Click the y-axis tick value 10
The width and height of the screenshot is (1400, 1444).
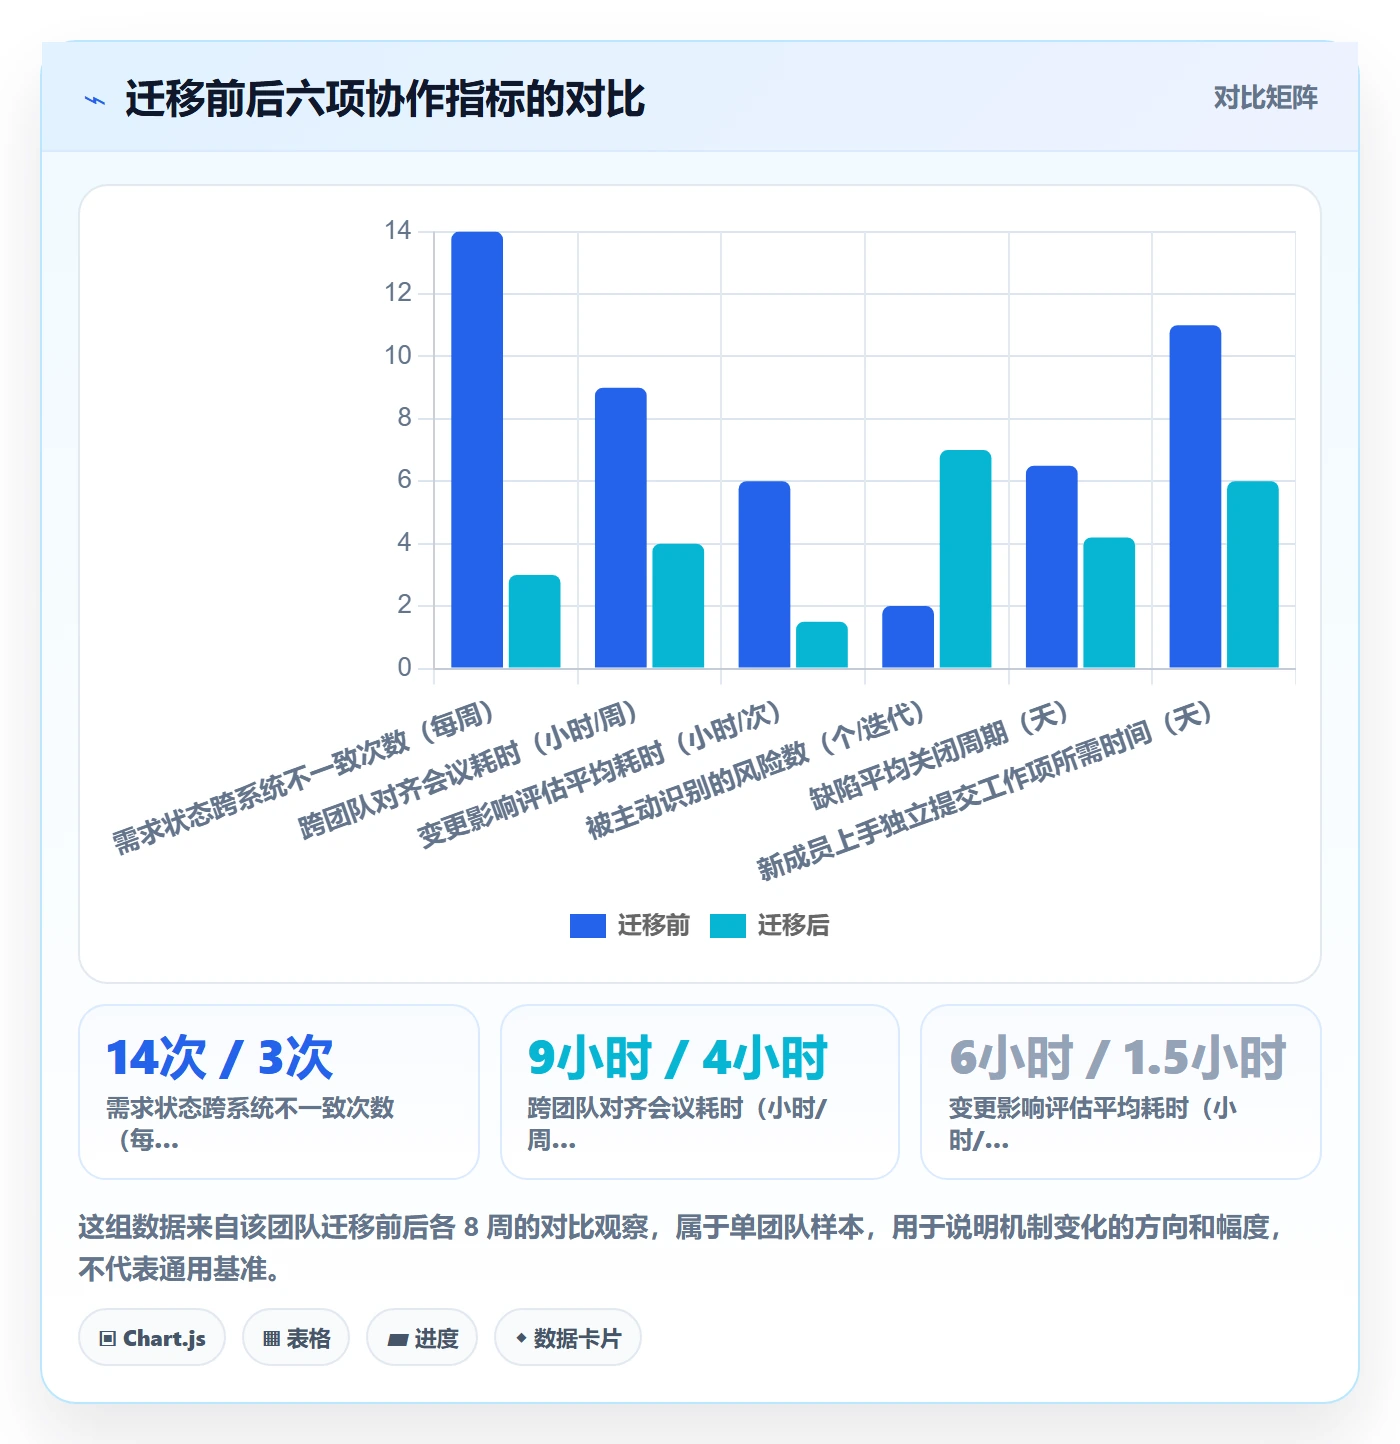398,356
